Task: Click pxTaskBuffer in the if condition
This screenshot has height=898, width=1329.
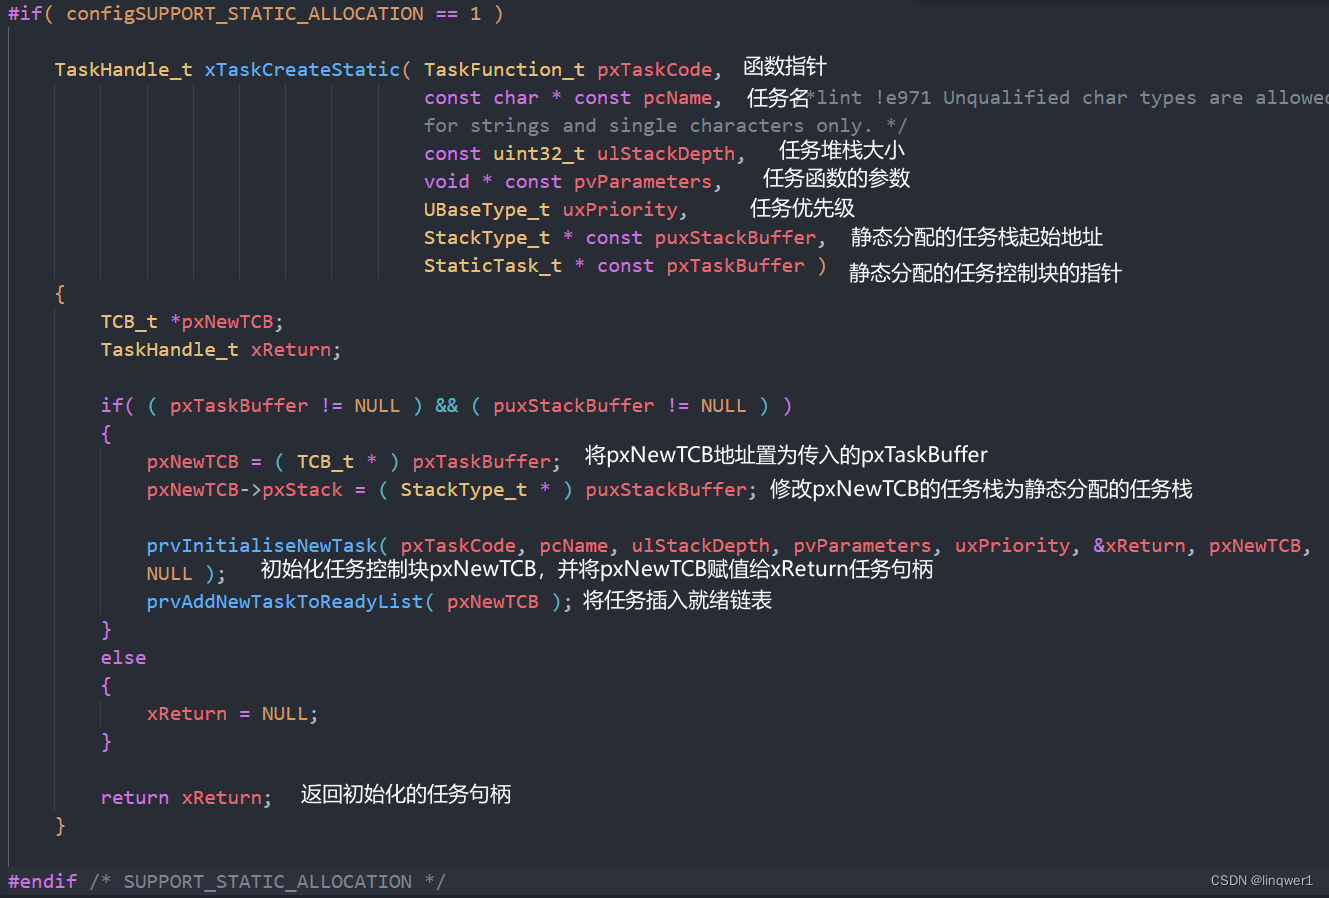Action: point(239,406)
